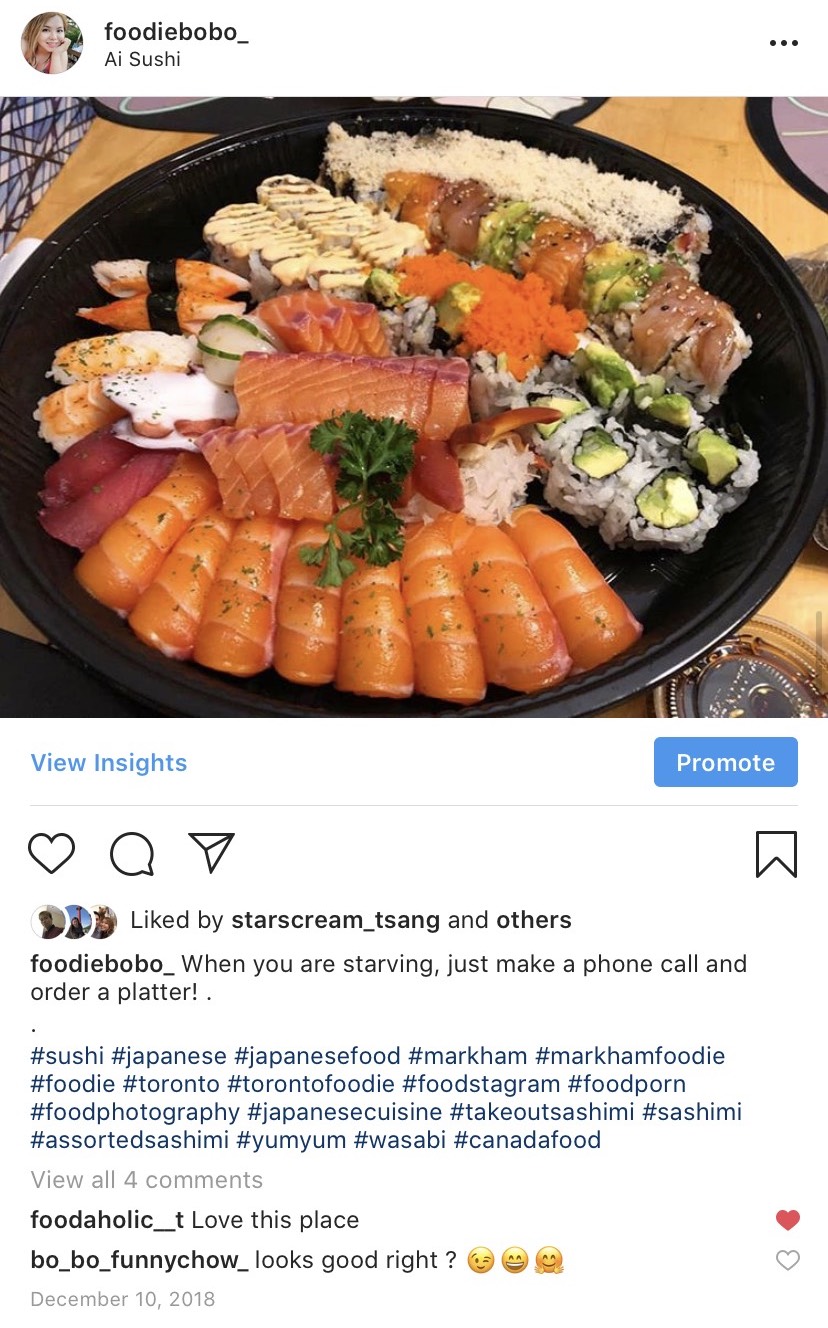This screenshot has width=828, height=1328.
Task: Open foodiebobo_ username in the header
Action: 176,32
